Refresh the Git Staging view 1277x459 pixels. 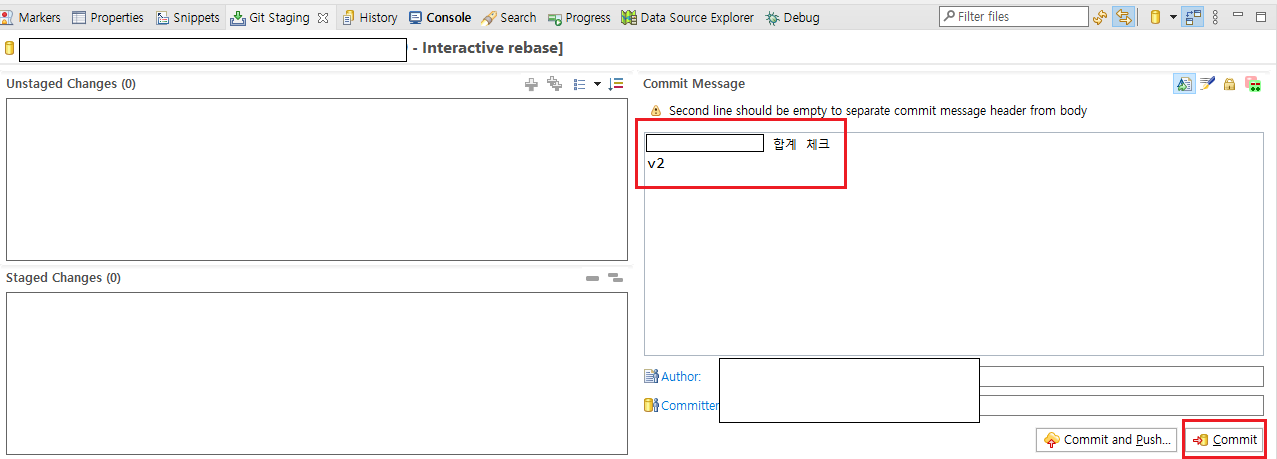pyautogui.click(x=1101, y=17)
